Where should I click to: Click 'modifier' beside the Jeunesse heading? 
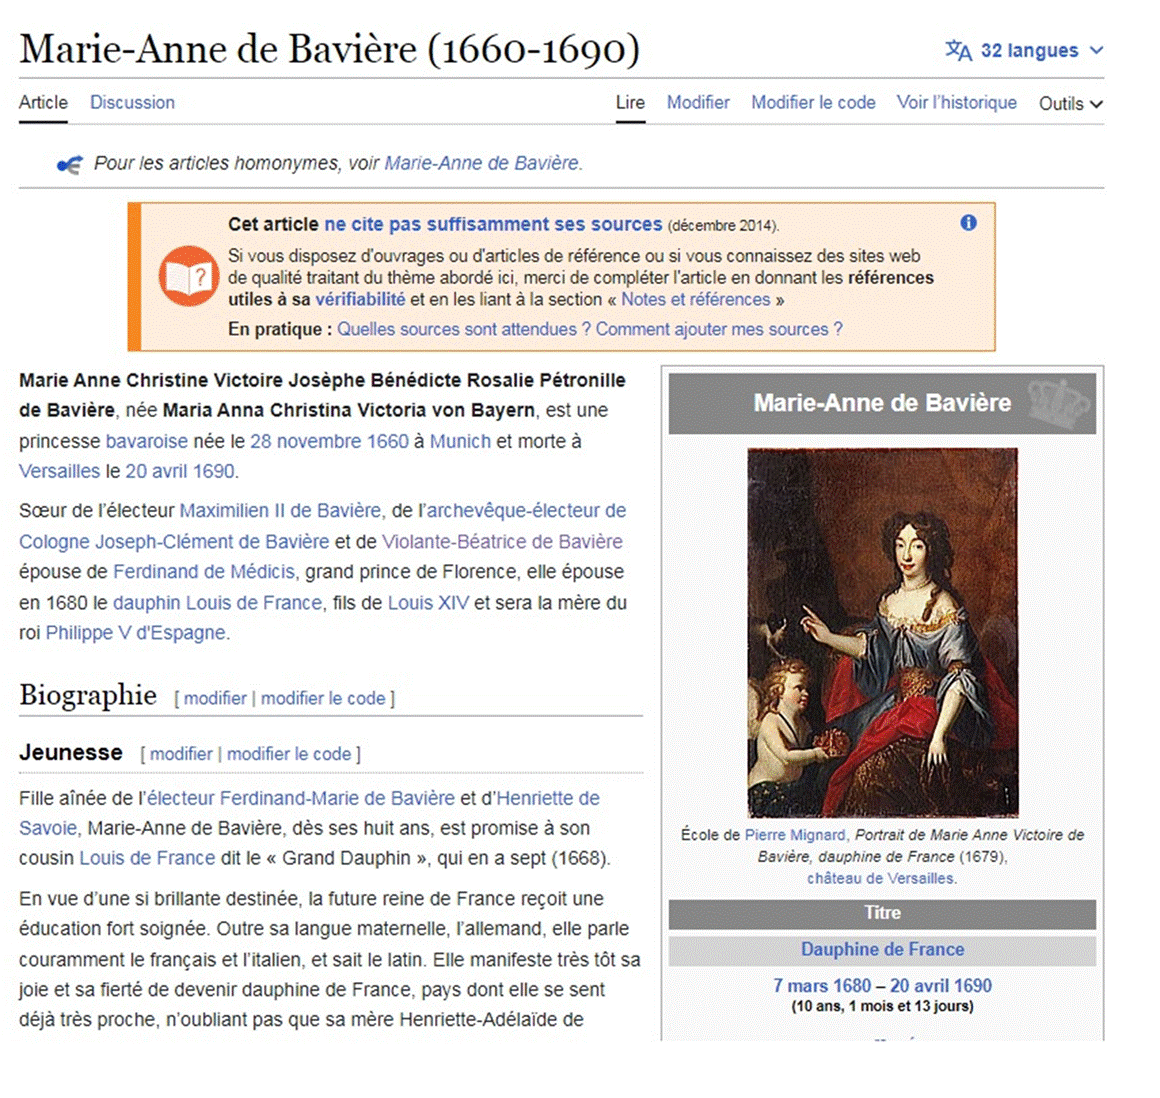pyautogui.click(x=181, y=754)
